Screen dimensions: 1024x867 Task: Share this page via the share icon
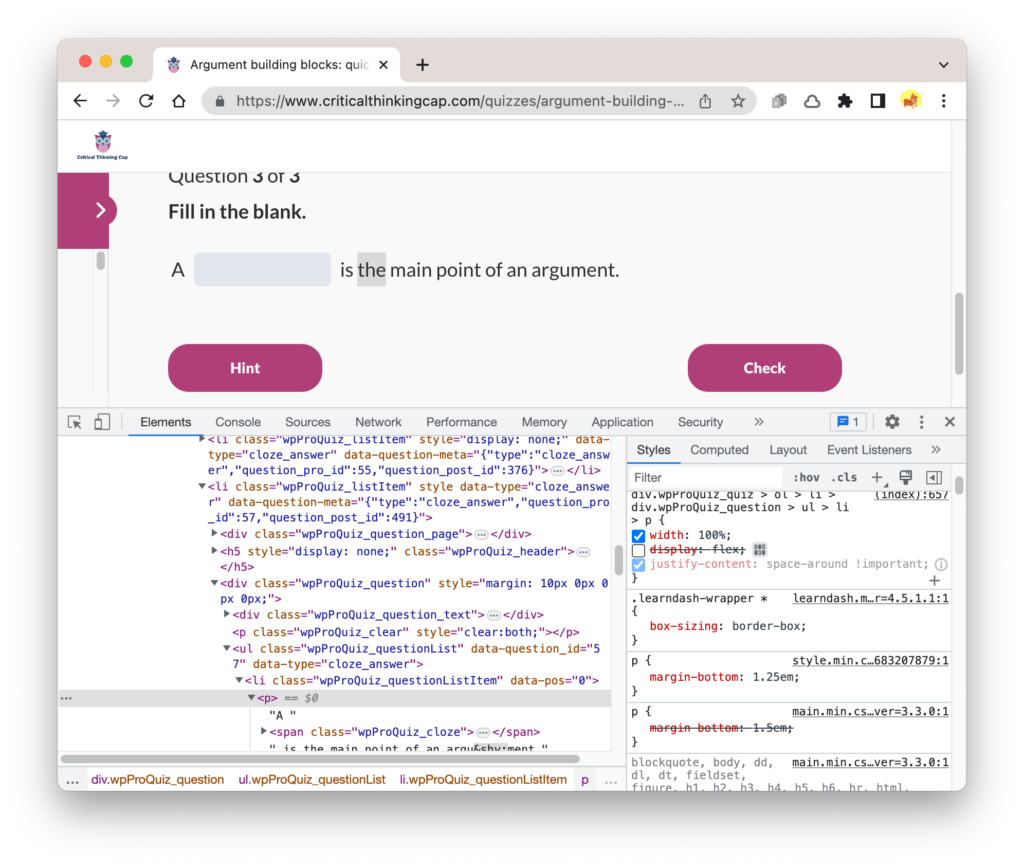pyautogui.click(x=705, y=101)
